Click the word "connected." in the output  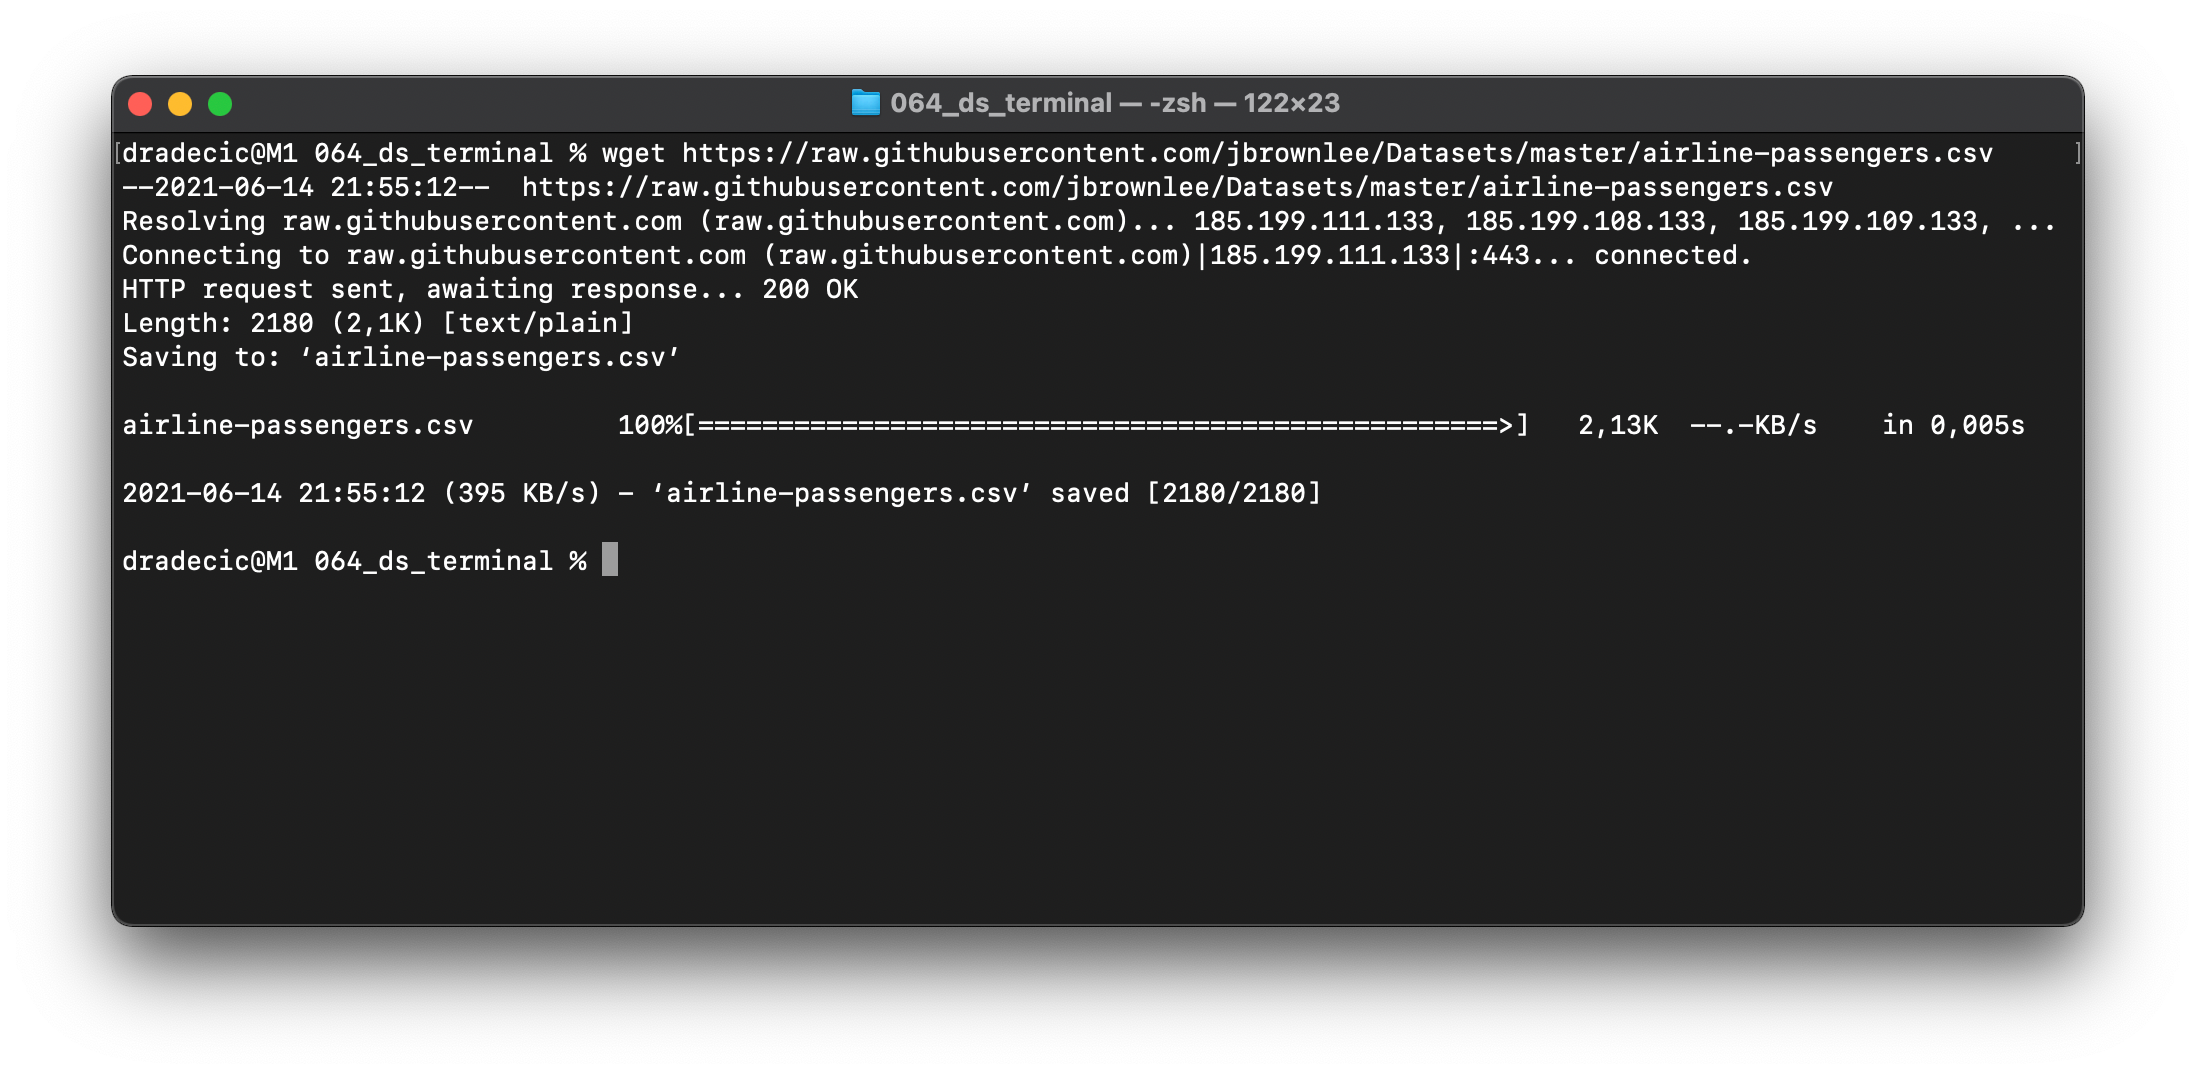1672,256
